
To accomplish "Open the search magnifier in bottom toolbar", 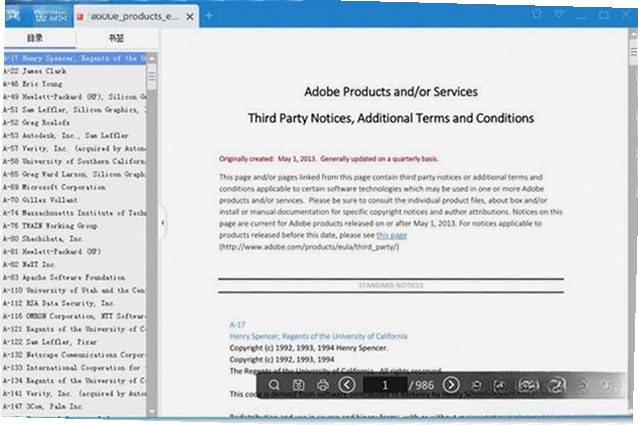I will point(275,385).
